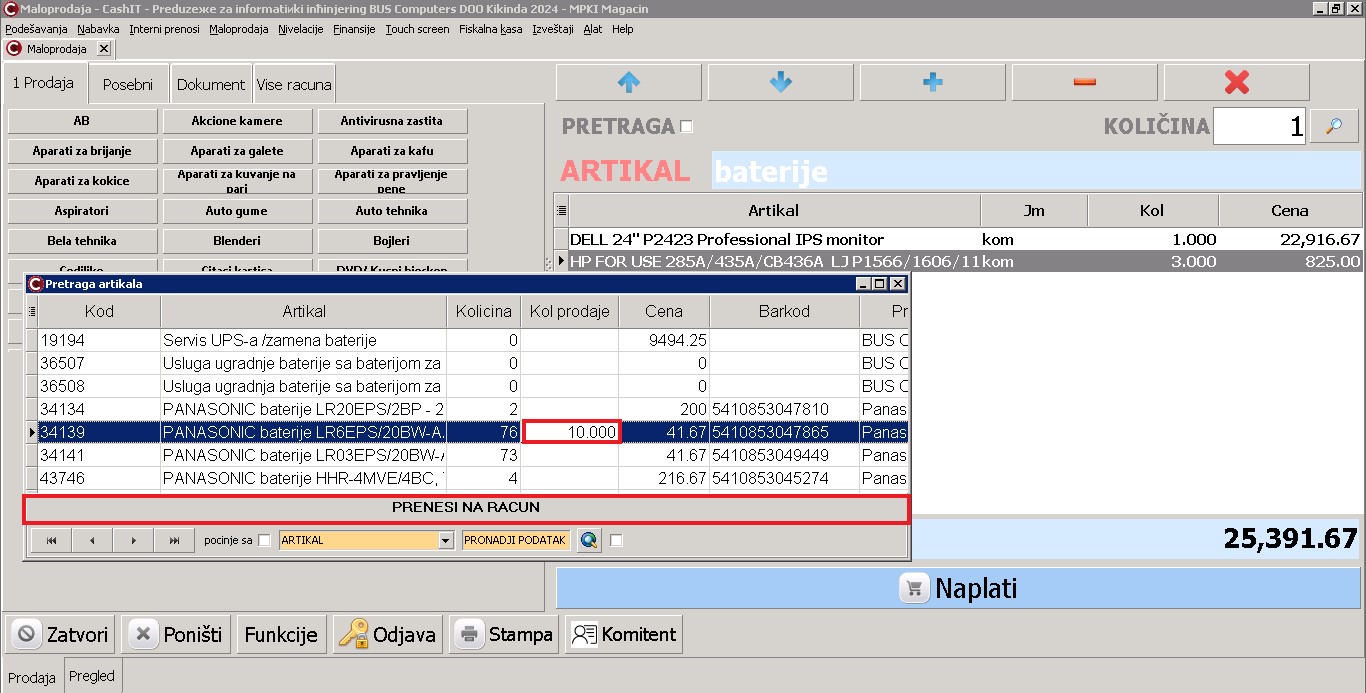1366x693 pixels.
Task: Select the Bela tehnika category
Action: 82,241
